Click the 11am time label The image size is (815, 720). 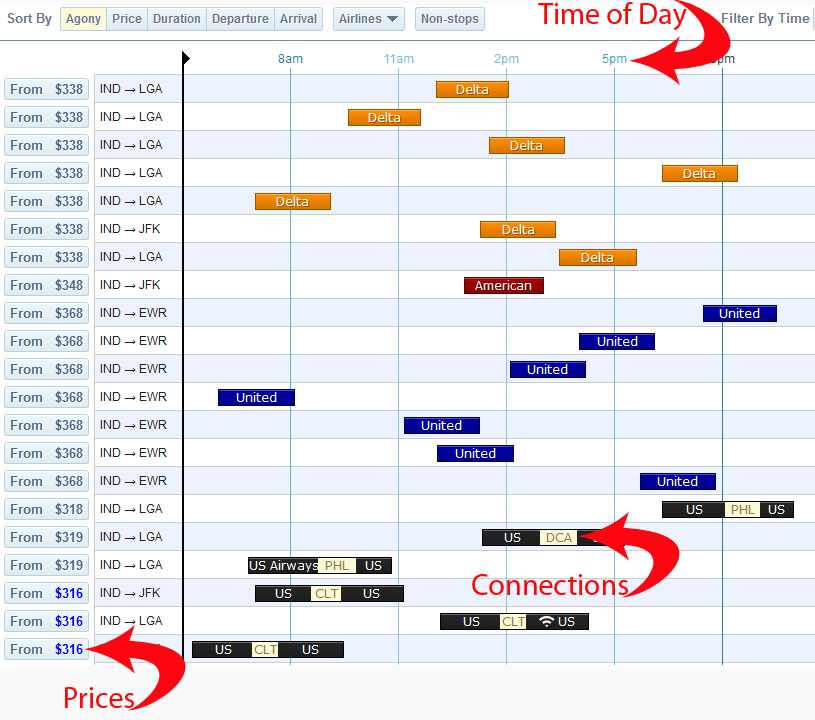(x=398, y=59)
